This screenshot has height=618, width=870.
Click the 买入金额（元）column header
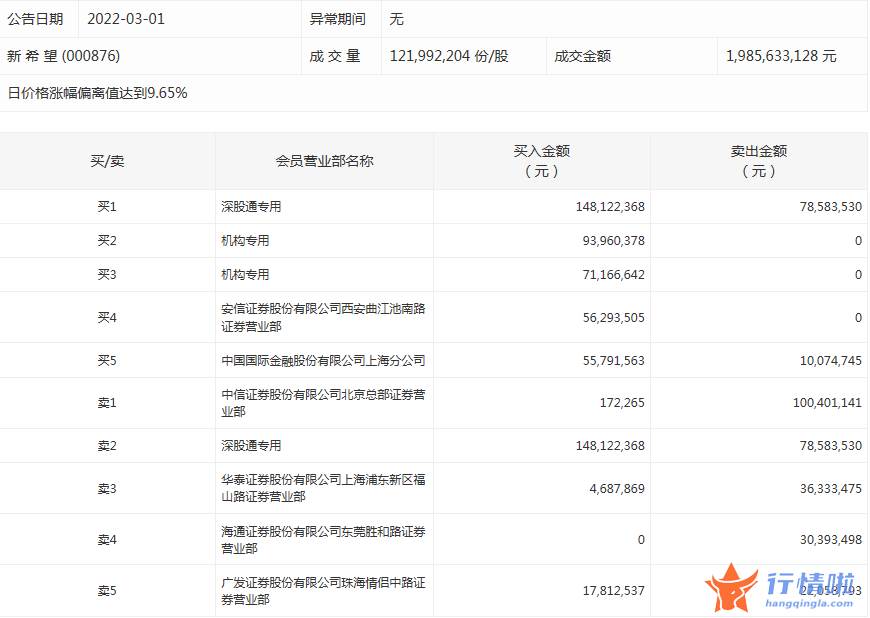coord(542,161)
